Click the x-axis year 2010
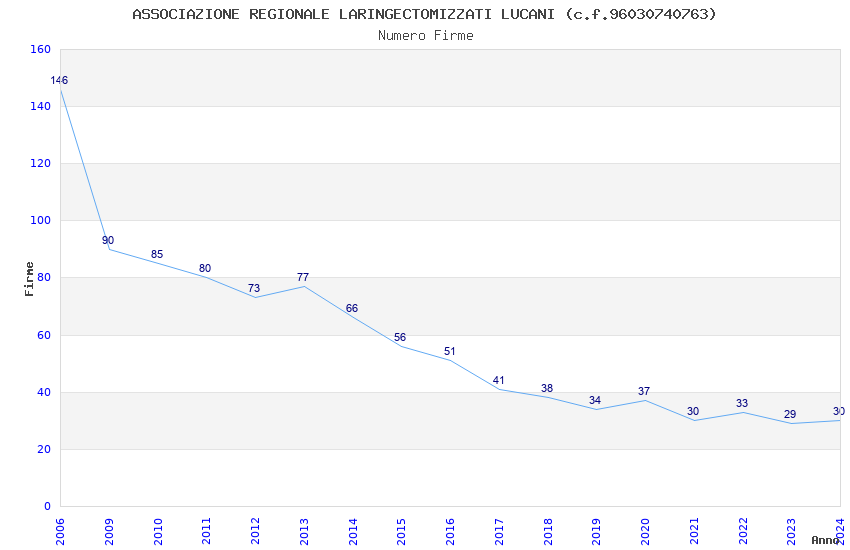The width and height of the screenshot is (850, 550). 158,531
